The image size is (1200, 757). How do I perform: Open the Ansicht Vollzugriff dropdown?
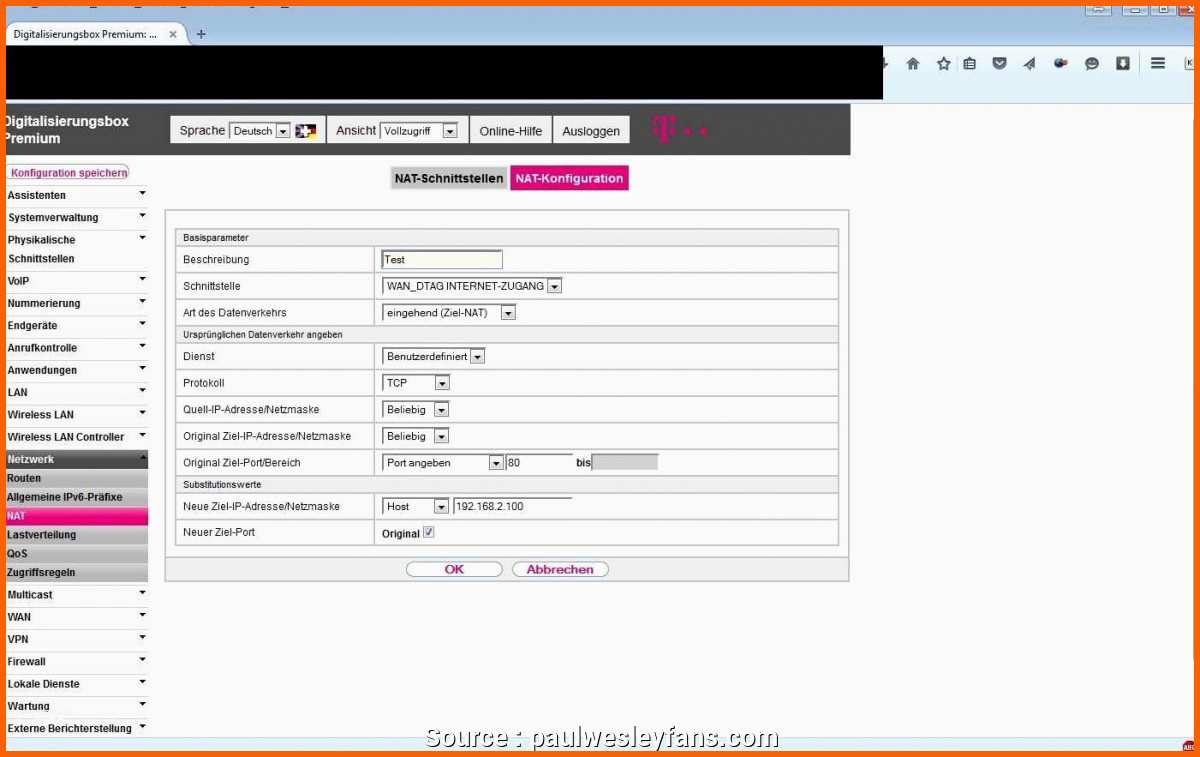click(x=419, y=131)
